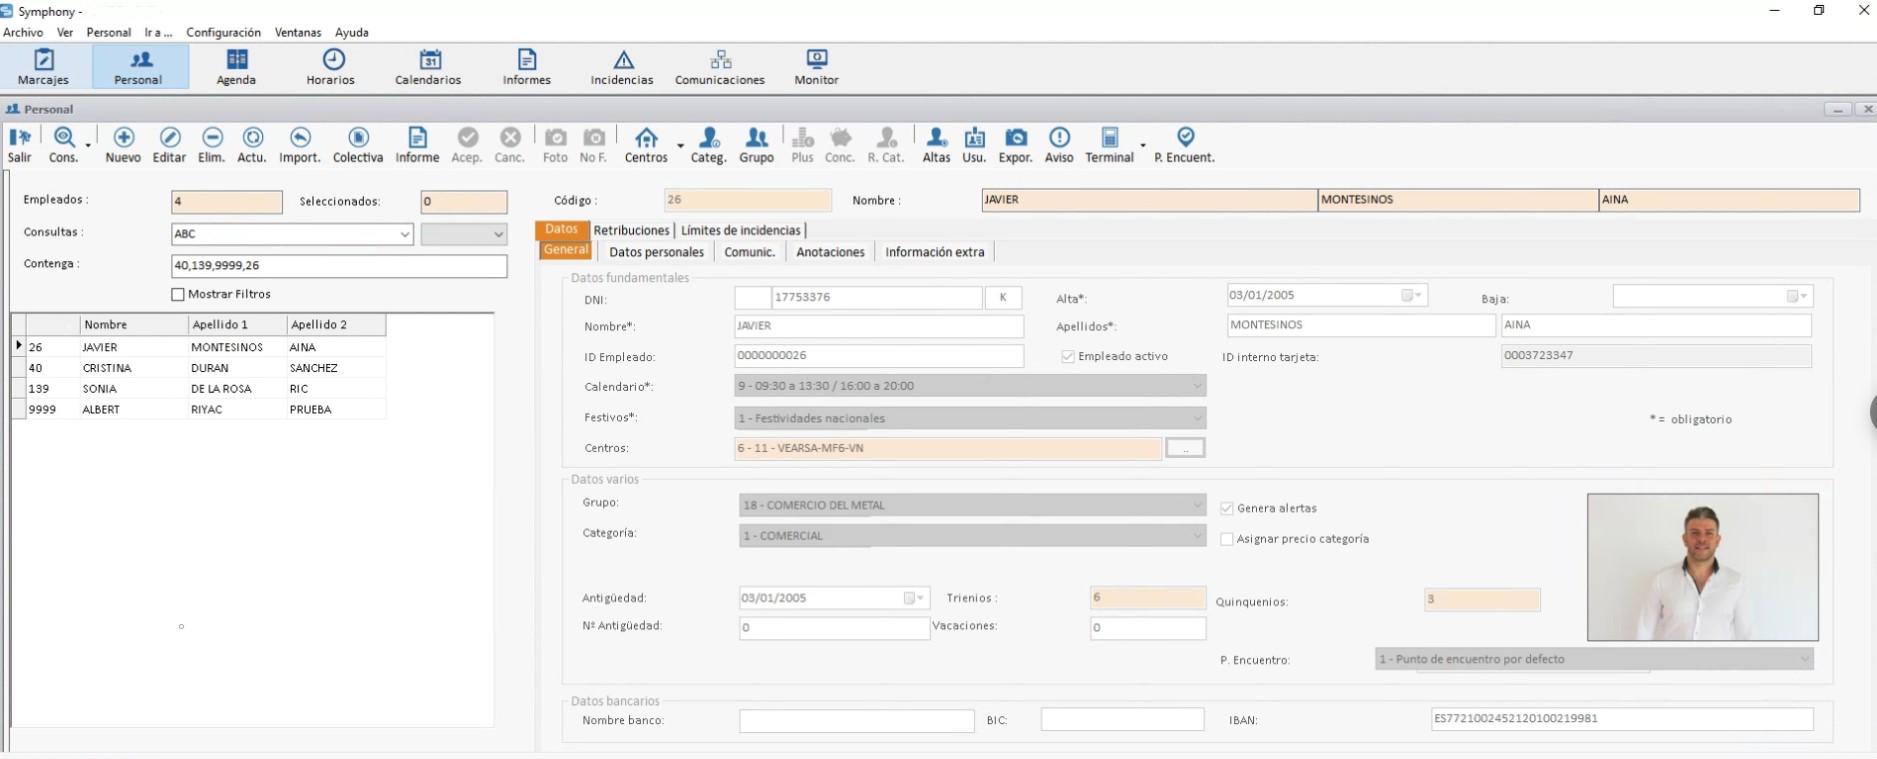Click the Centros browse button
1877x759 pixels.
pyautogui.click(x=1185, y=448)
